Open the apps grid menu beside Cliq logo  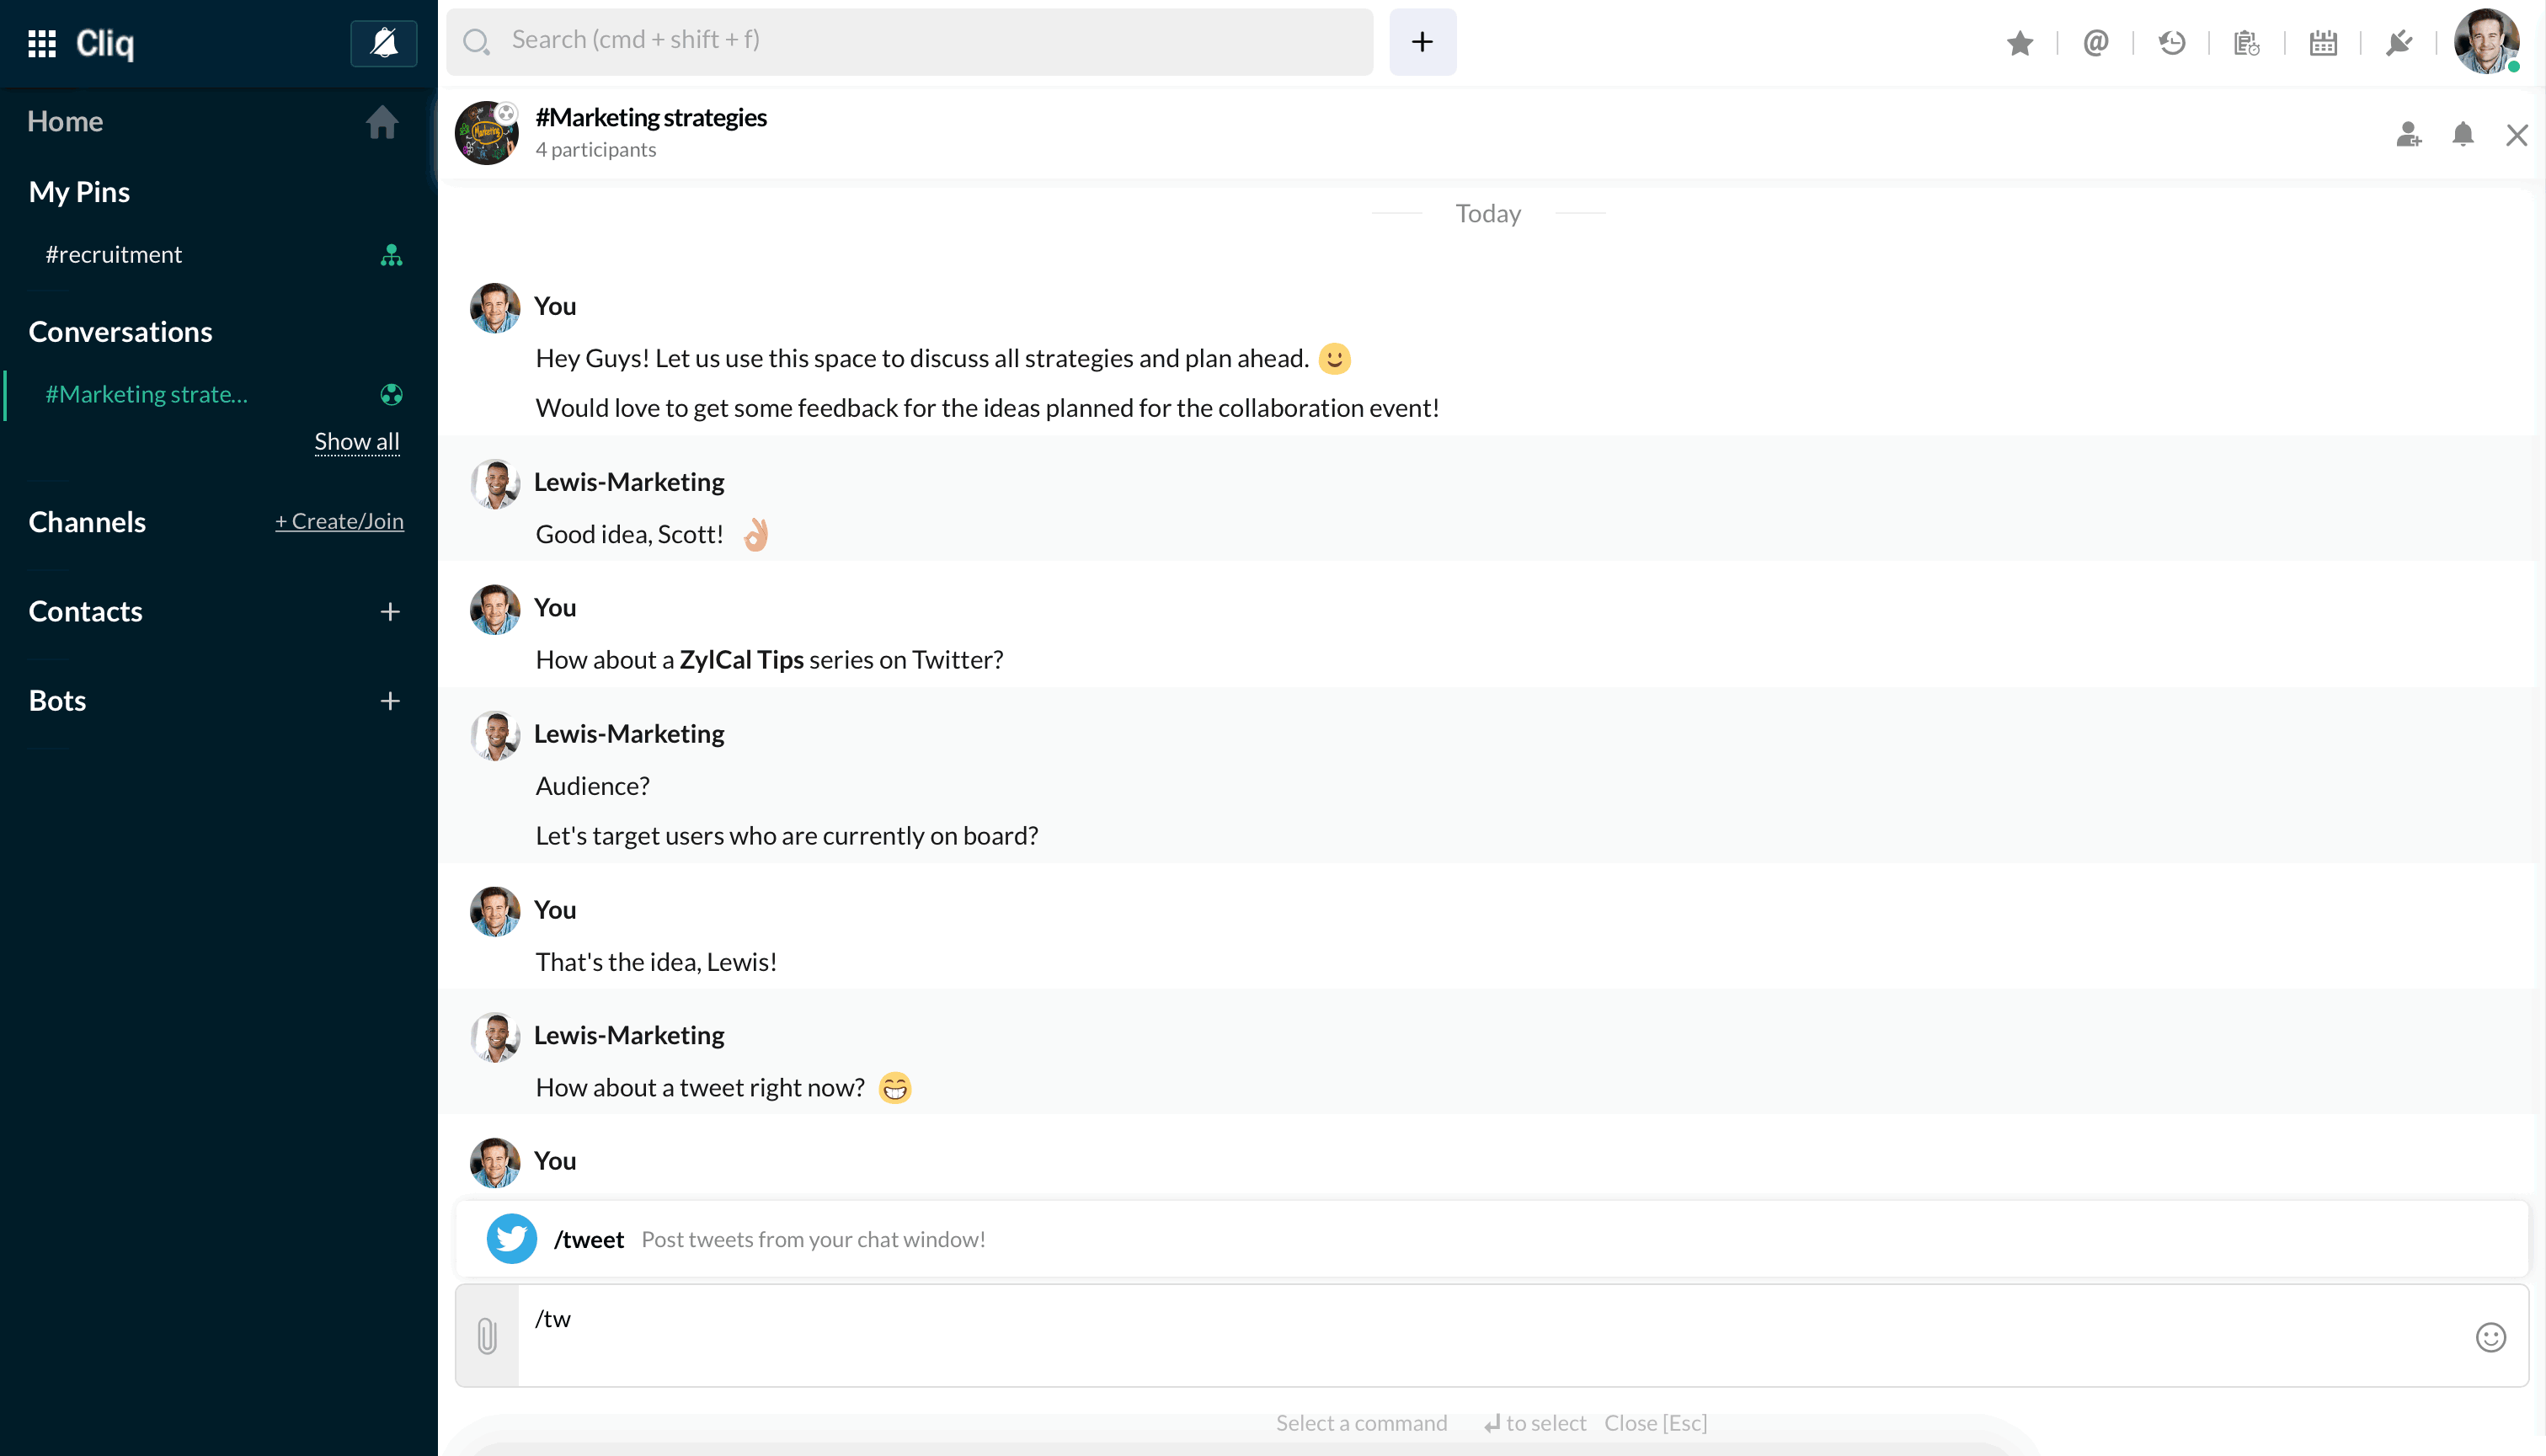[42, 43]
